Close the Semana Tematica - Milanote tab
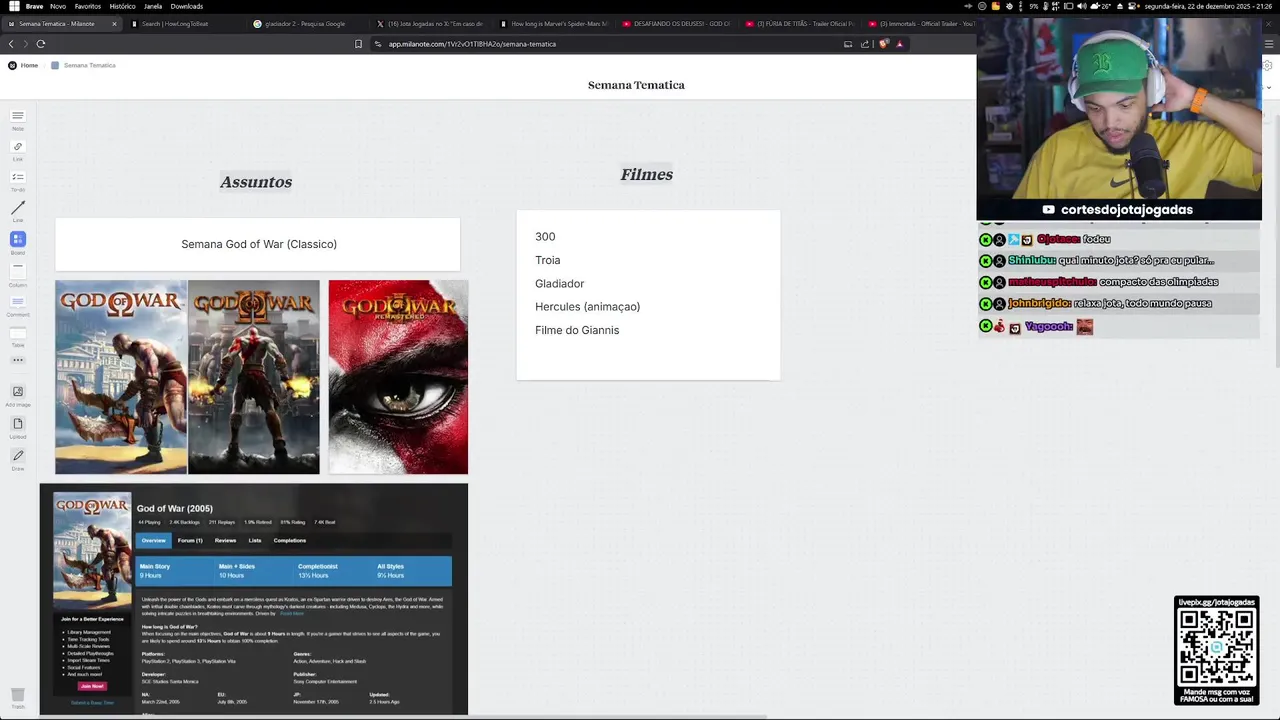Viewport: 1280px width, 720px height. tap(114, 24)
